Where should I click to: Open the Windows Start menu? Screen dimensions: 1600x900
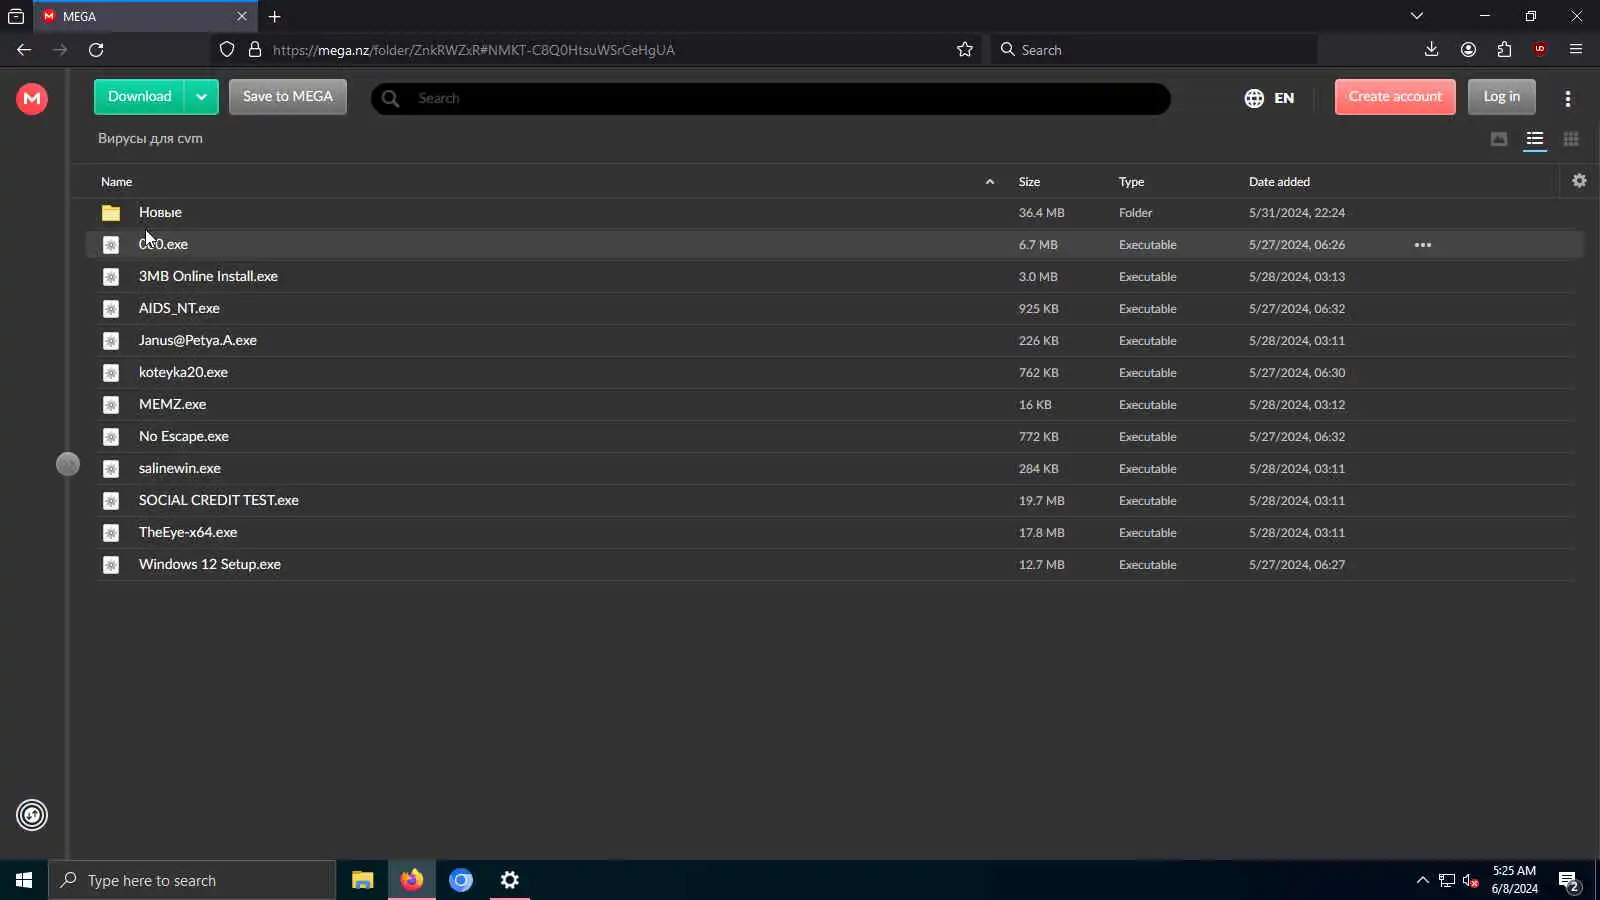(24, 880)
